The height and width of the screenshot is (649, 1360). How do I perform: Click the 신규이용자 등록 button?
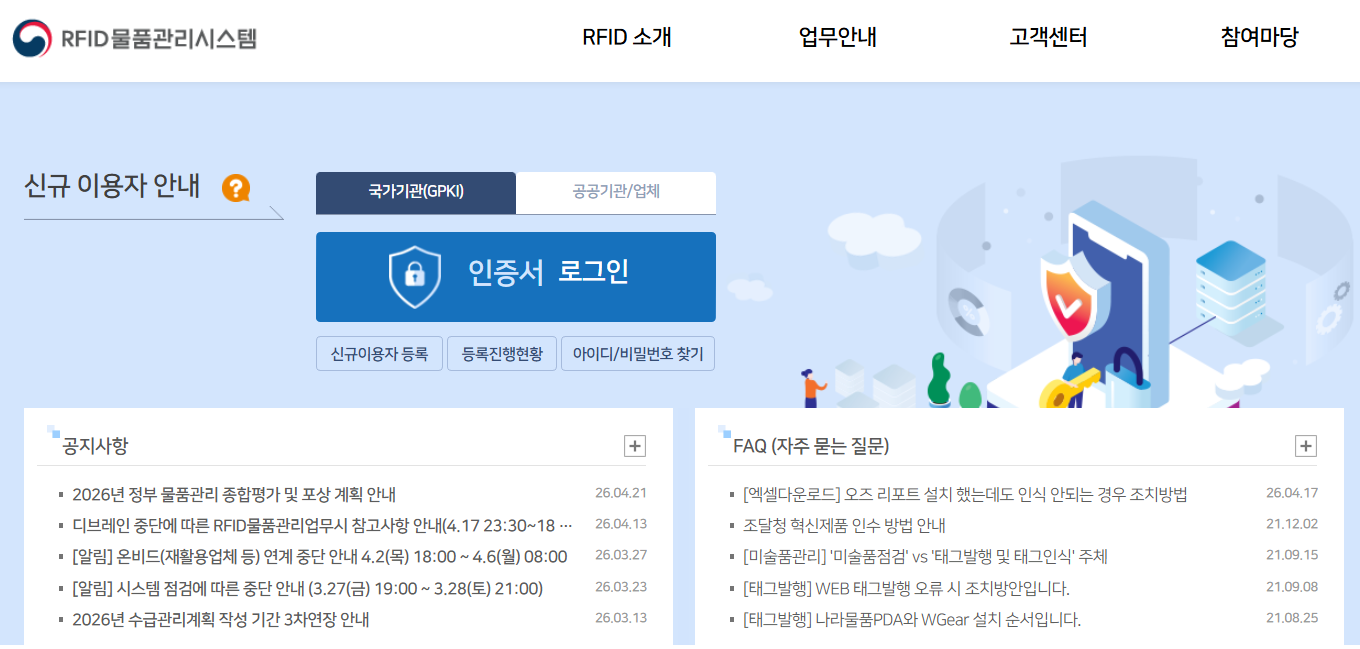point(379,354)
